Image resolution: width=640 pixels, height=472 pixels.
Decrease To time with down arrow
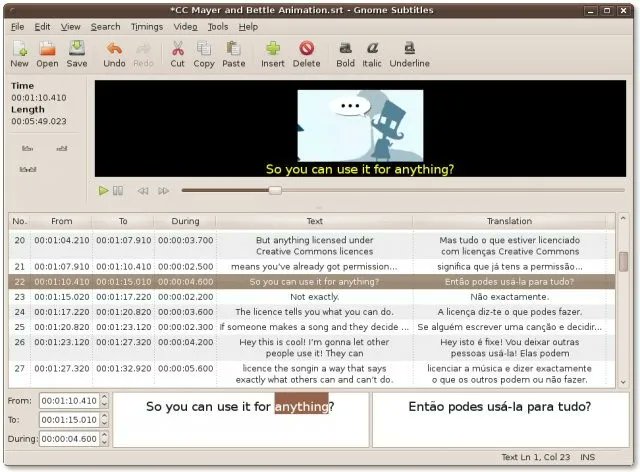[104, 423]
